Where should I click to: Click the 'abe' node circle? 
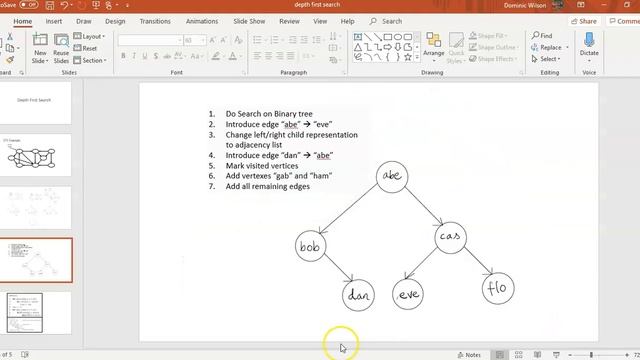point(392,176)
